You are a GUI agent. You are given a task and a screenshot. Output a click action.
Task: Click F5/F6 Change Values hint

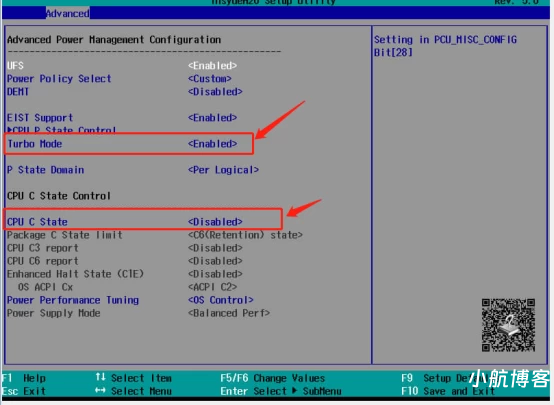(272, 378)
